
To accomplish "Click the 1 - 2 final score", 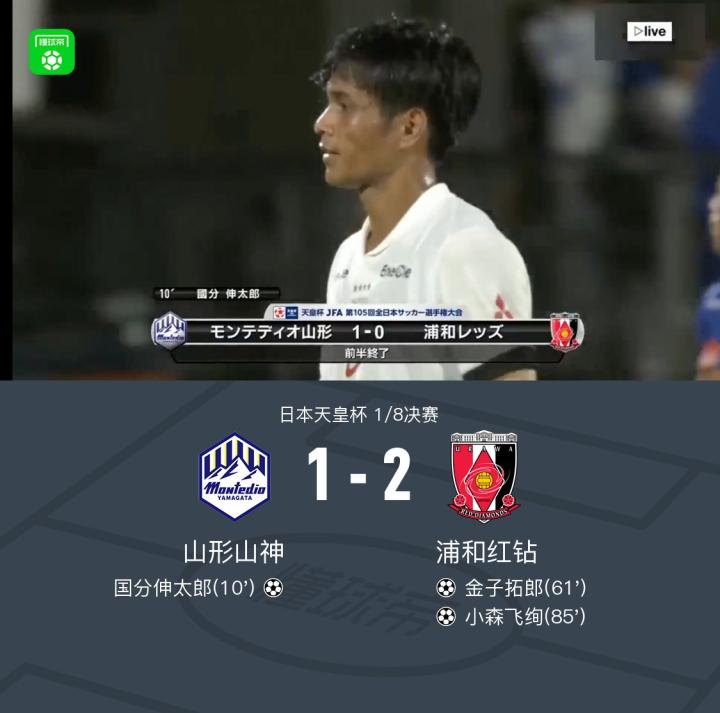I will [359, 475].
